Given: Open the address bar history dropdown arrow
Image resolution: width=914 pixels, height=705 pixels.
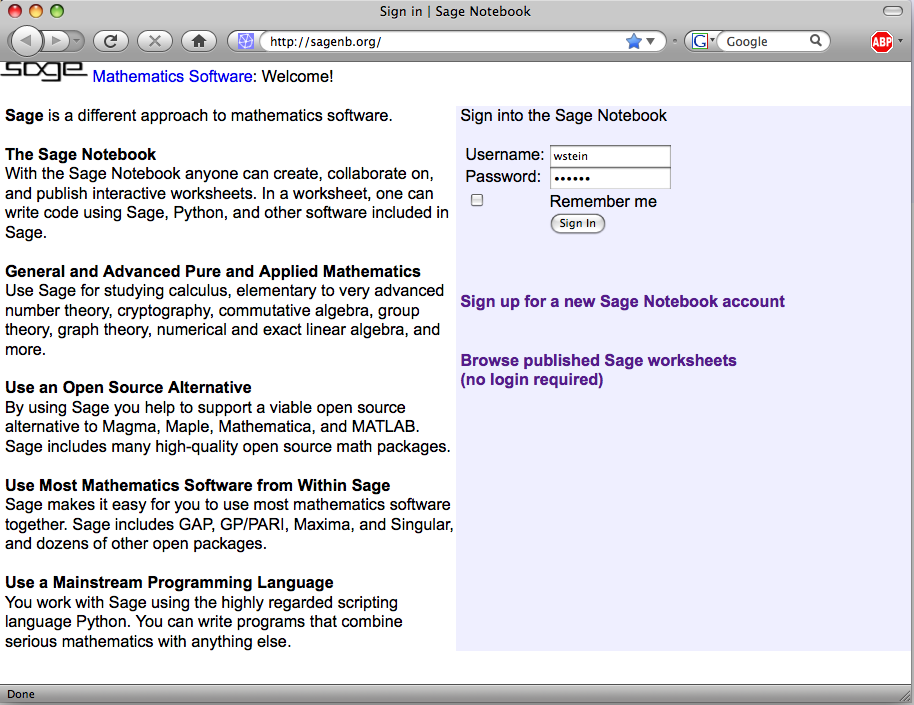Looking at the screenshot, I should click(651, 41).
